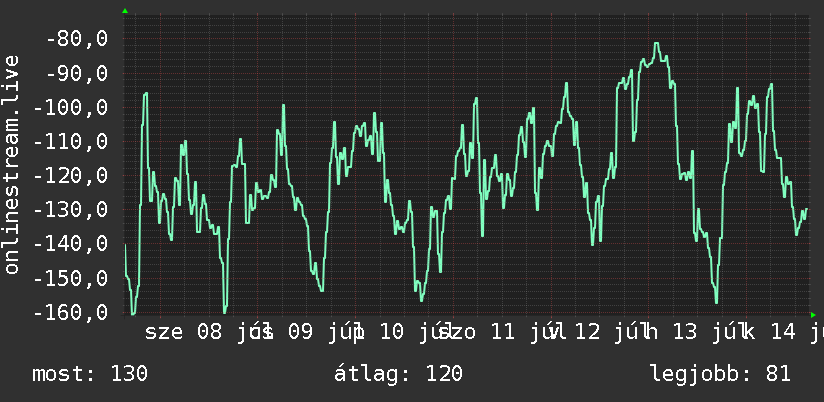Click the -80,0 Y-axis label
The width and height of the screenshot is (824, 402).
(x=77, y=39)
